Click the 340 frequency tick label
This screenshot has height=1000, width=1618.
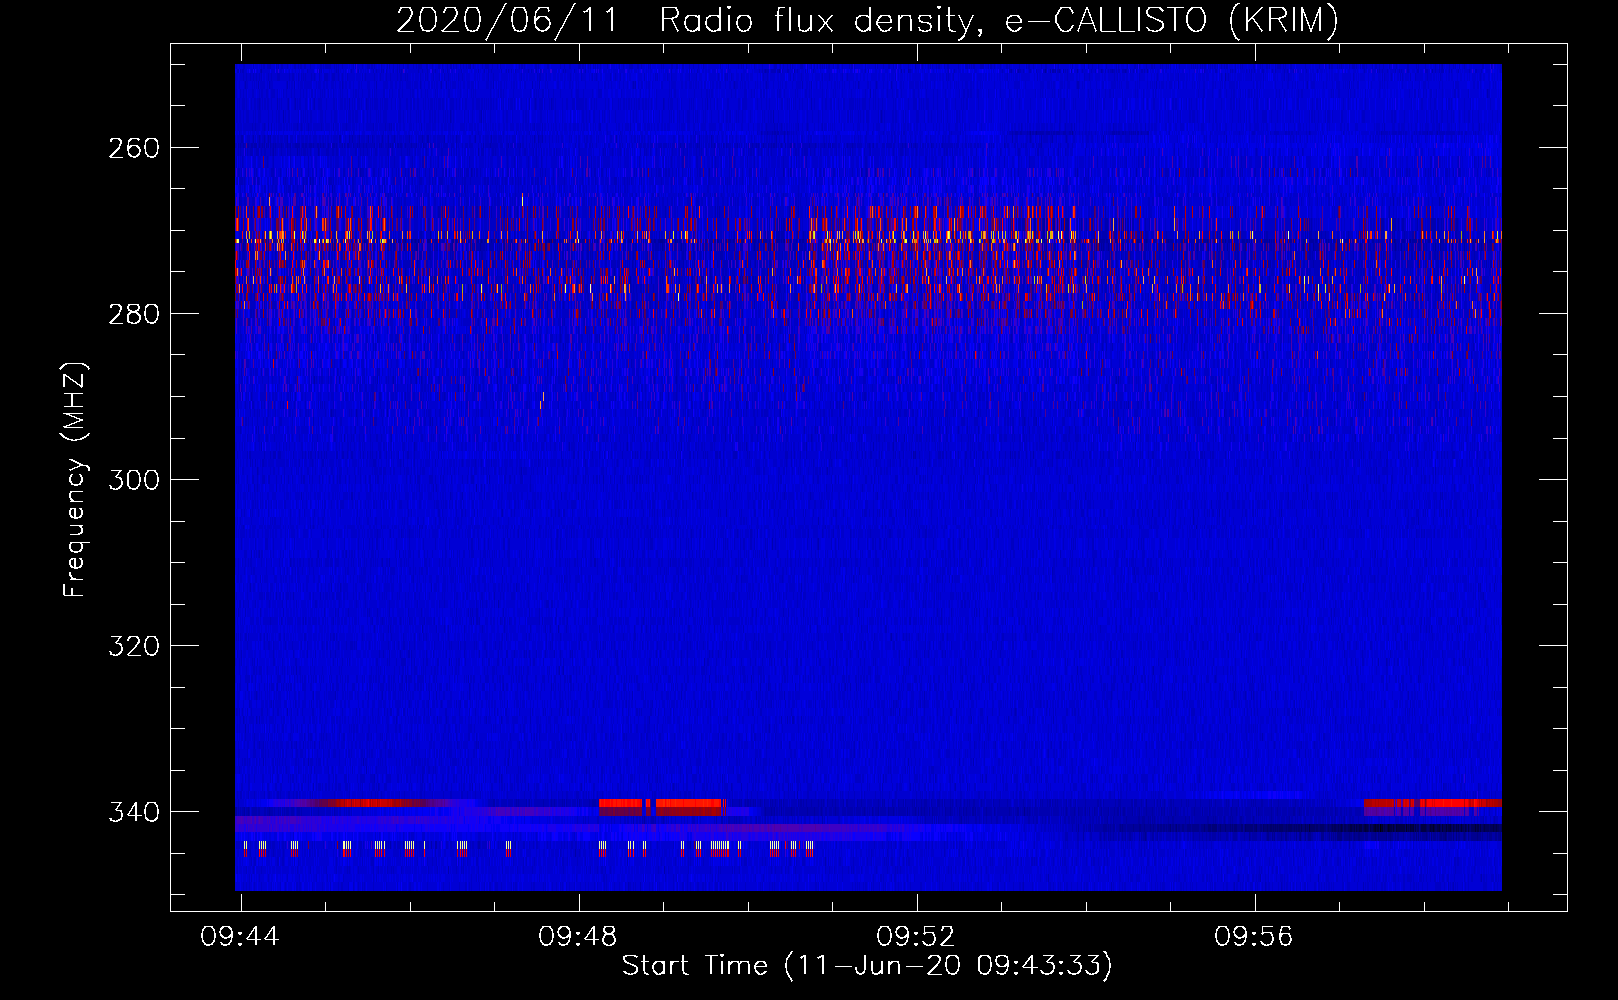[x=134, y=812]
